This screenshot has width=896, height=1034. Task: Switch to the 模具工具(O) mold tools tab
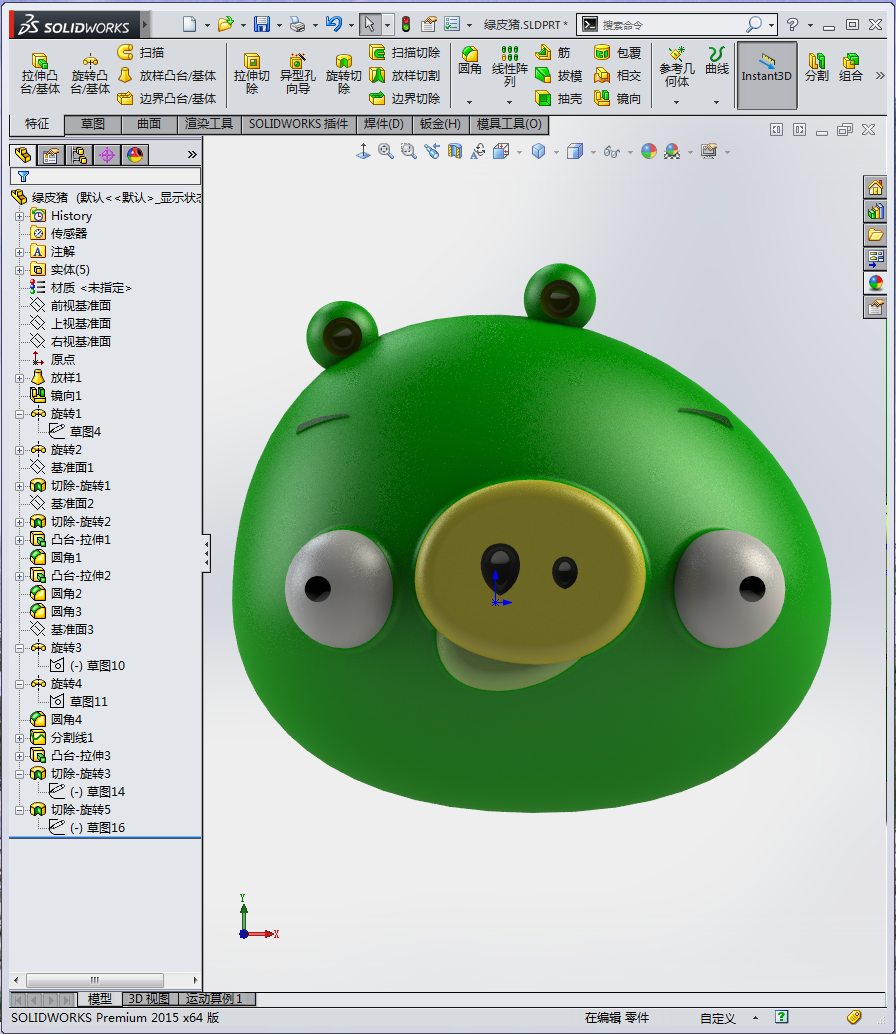[x=508, y=124]
